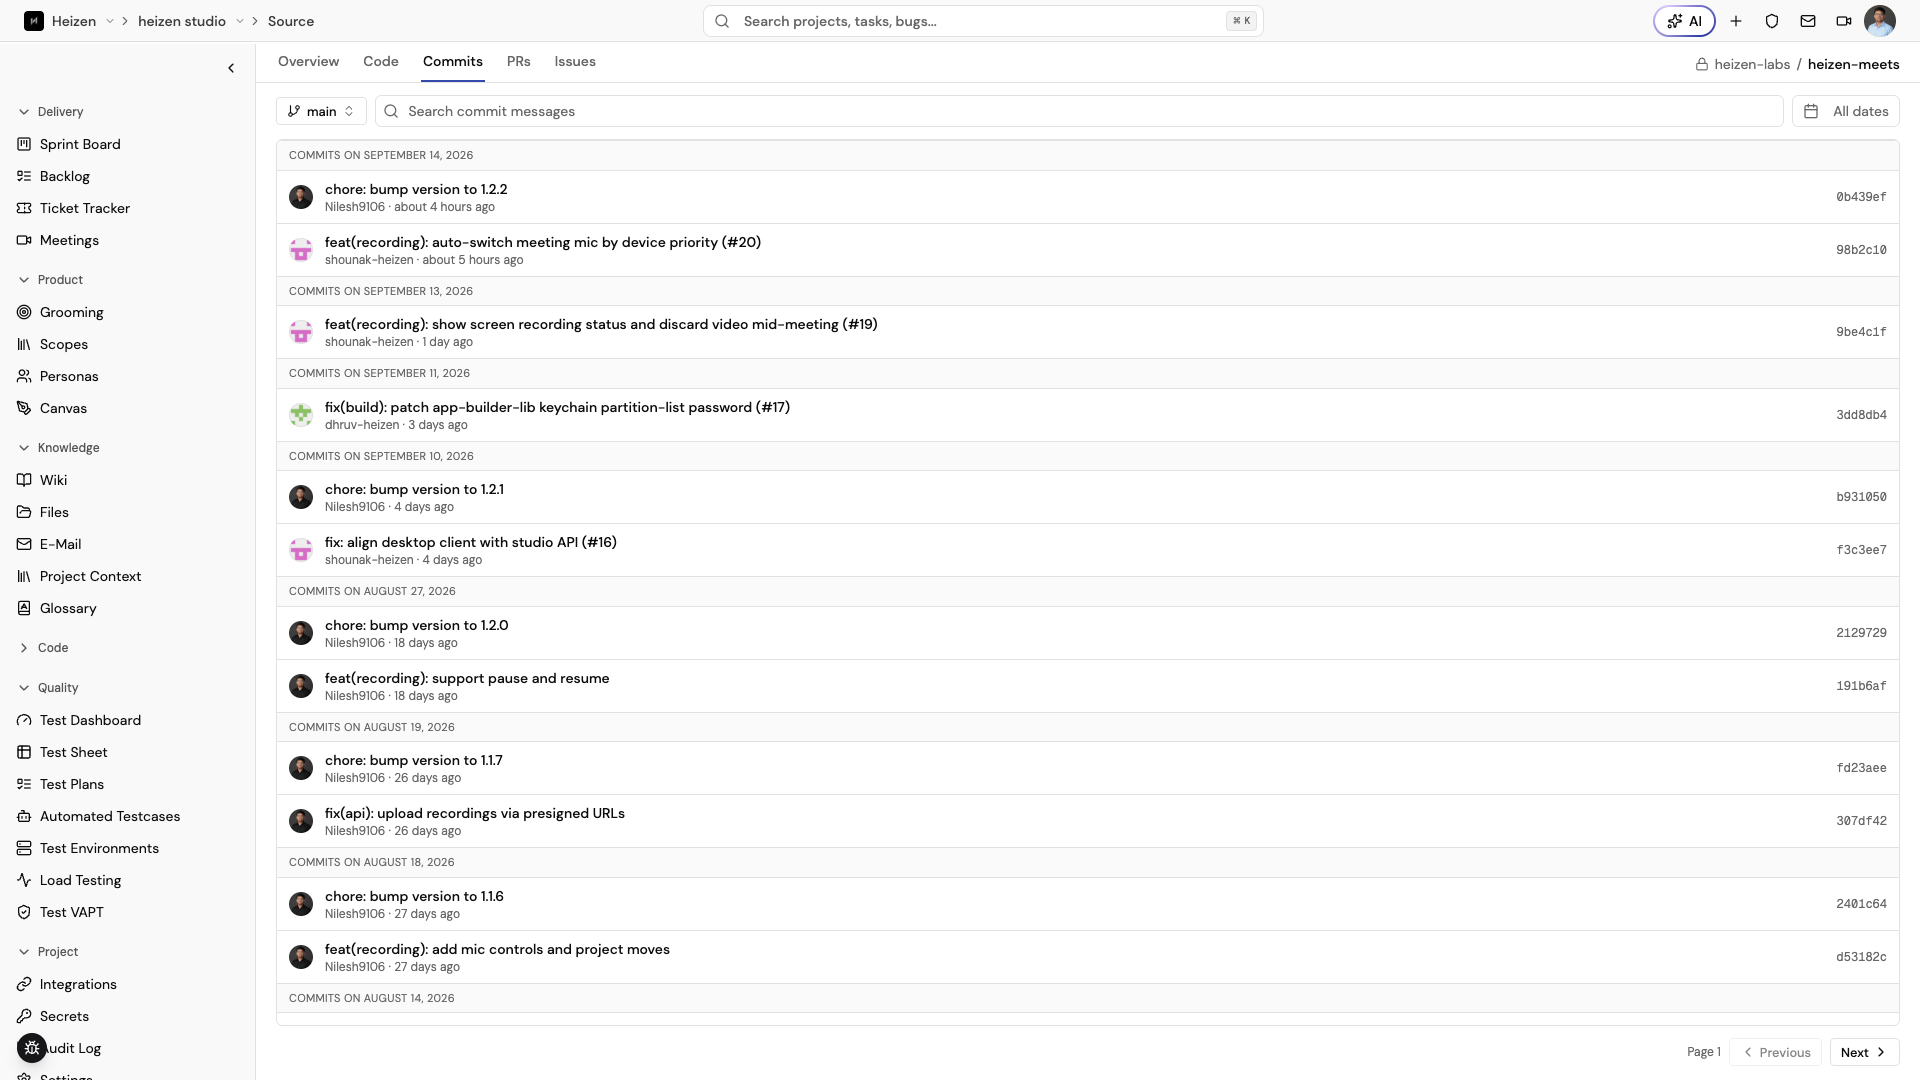Click commit hash 307df42
1920x1080 pixels.
[x=1861, y=821]
